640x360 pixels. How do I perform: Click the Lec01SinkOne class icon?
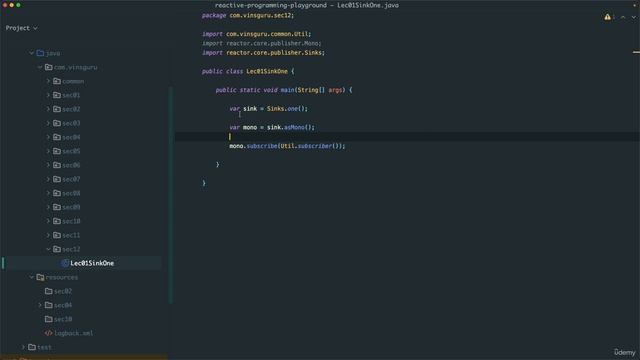65,263
